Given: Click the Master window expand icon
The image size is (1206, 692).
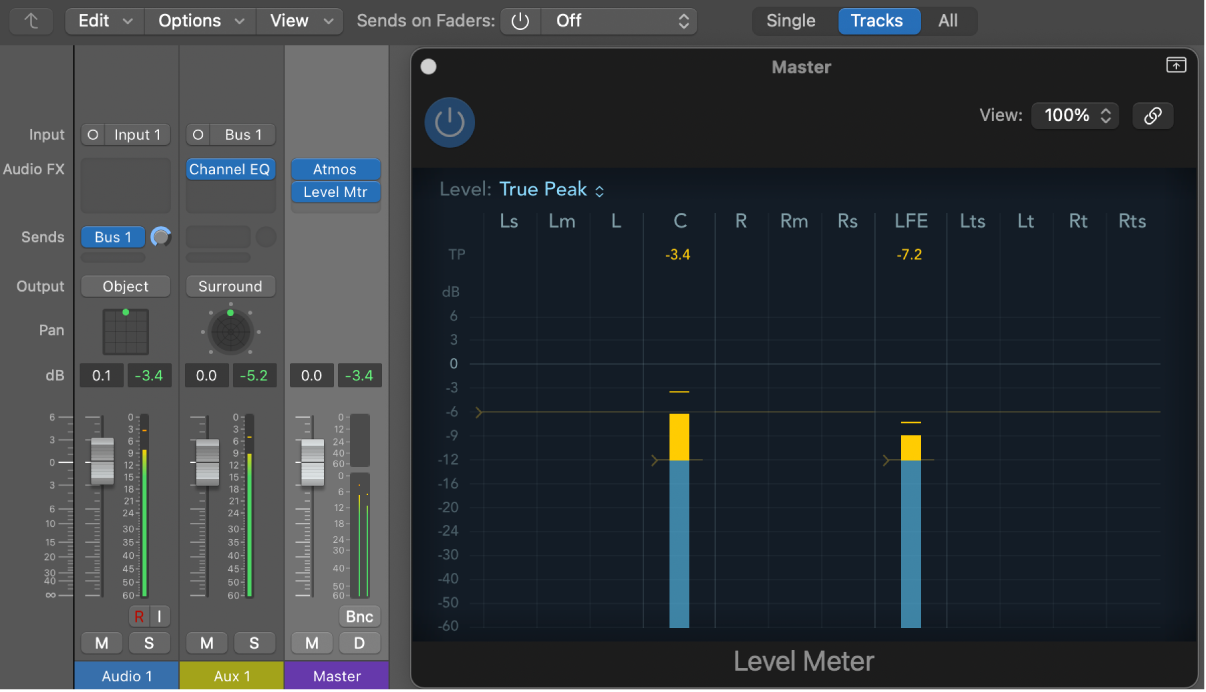Looking at the screenshot, I should 1177,65.
